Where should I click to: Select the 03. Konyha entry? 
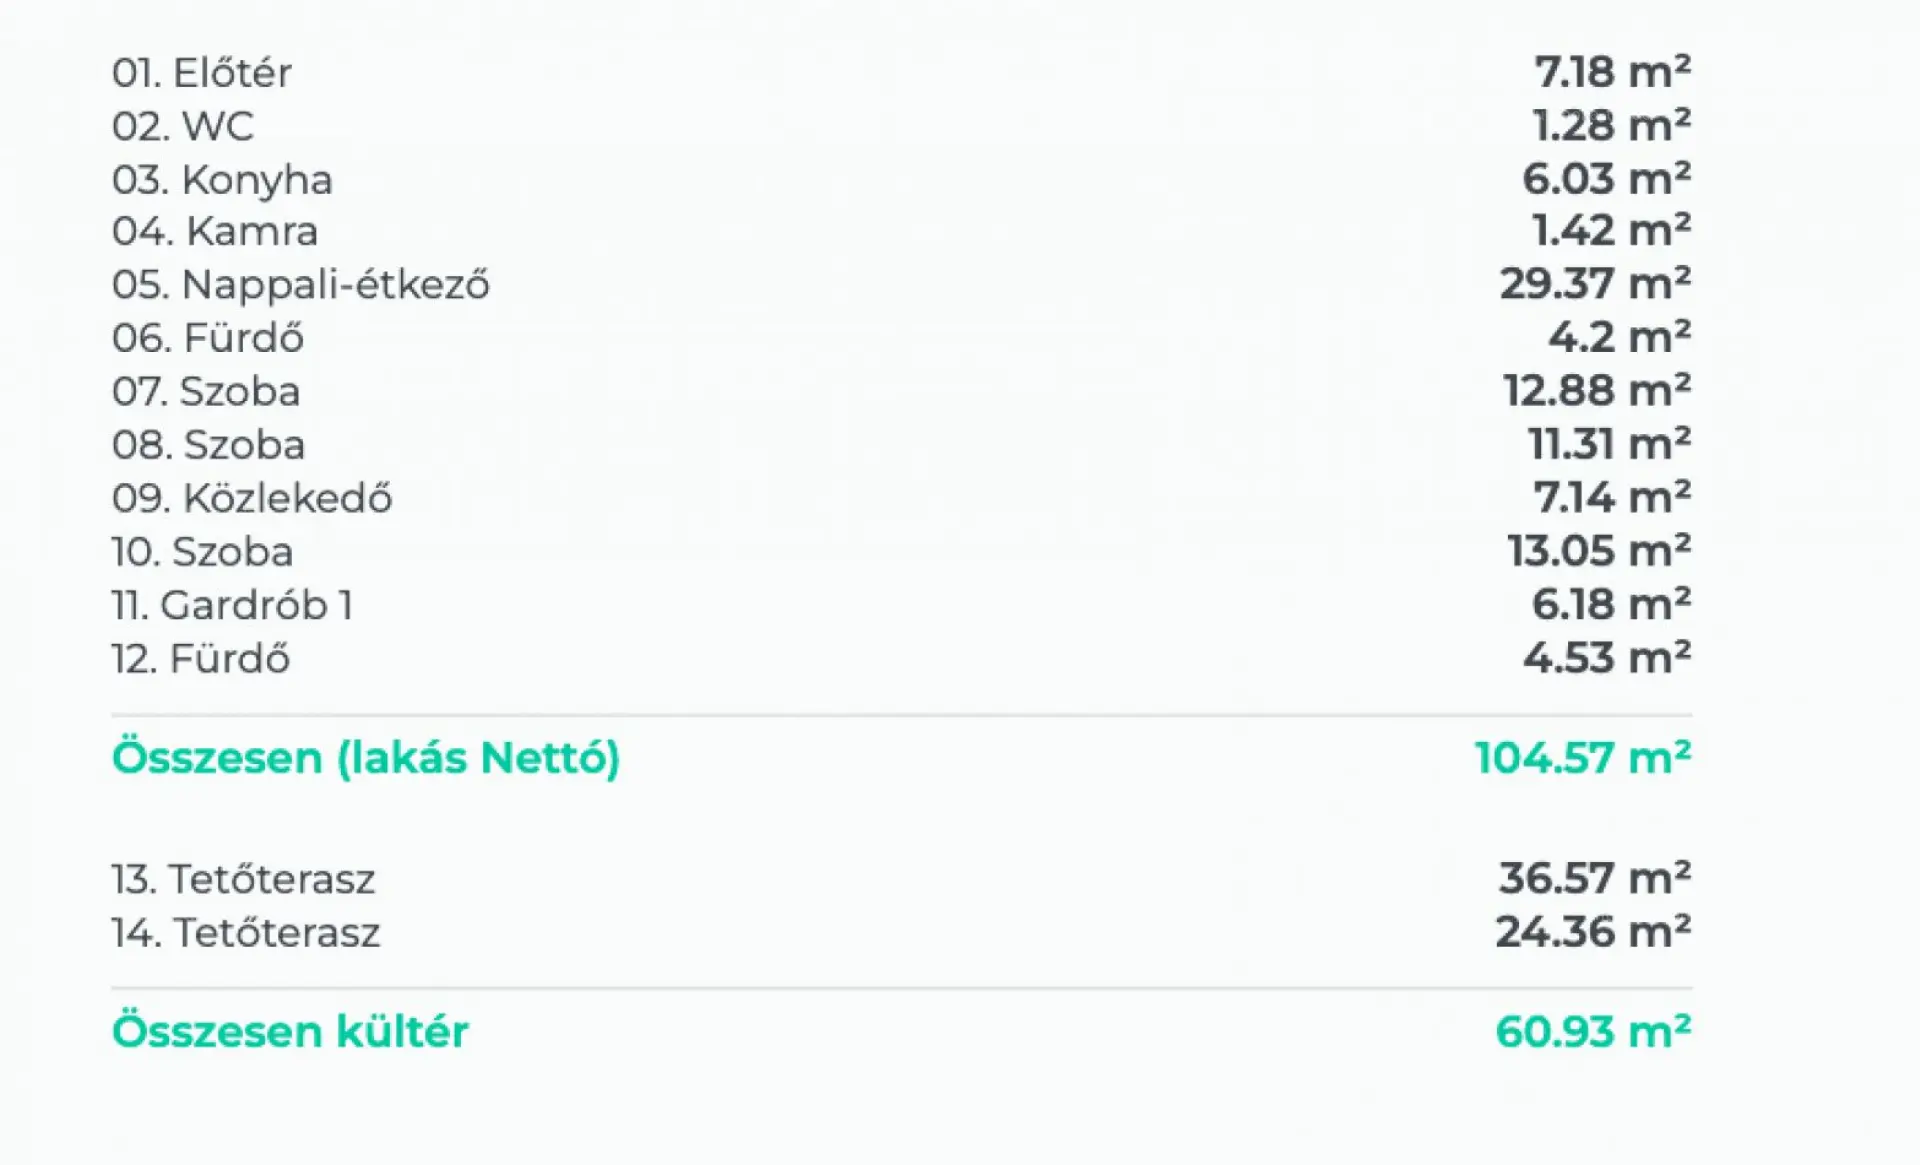[221, 180]
